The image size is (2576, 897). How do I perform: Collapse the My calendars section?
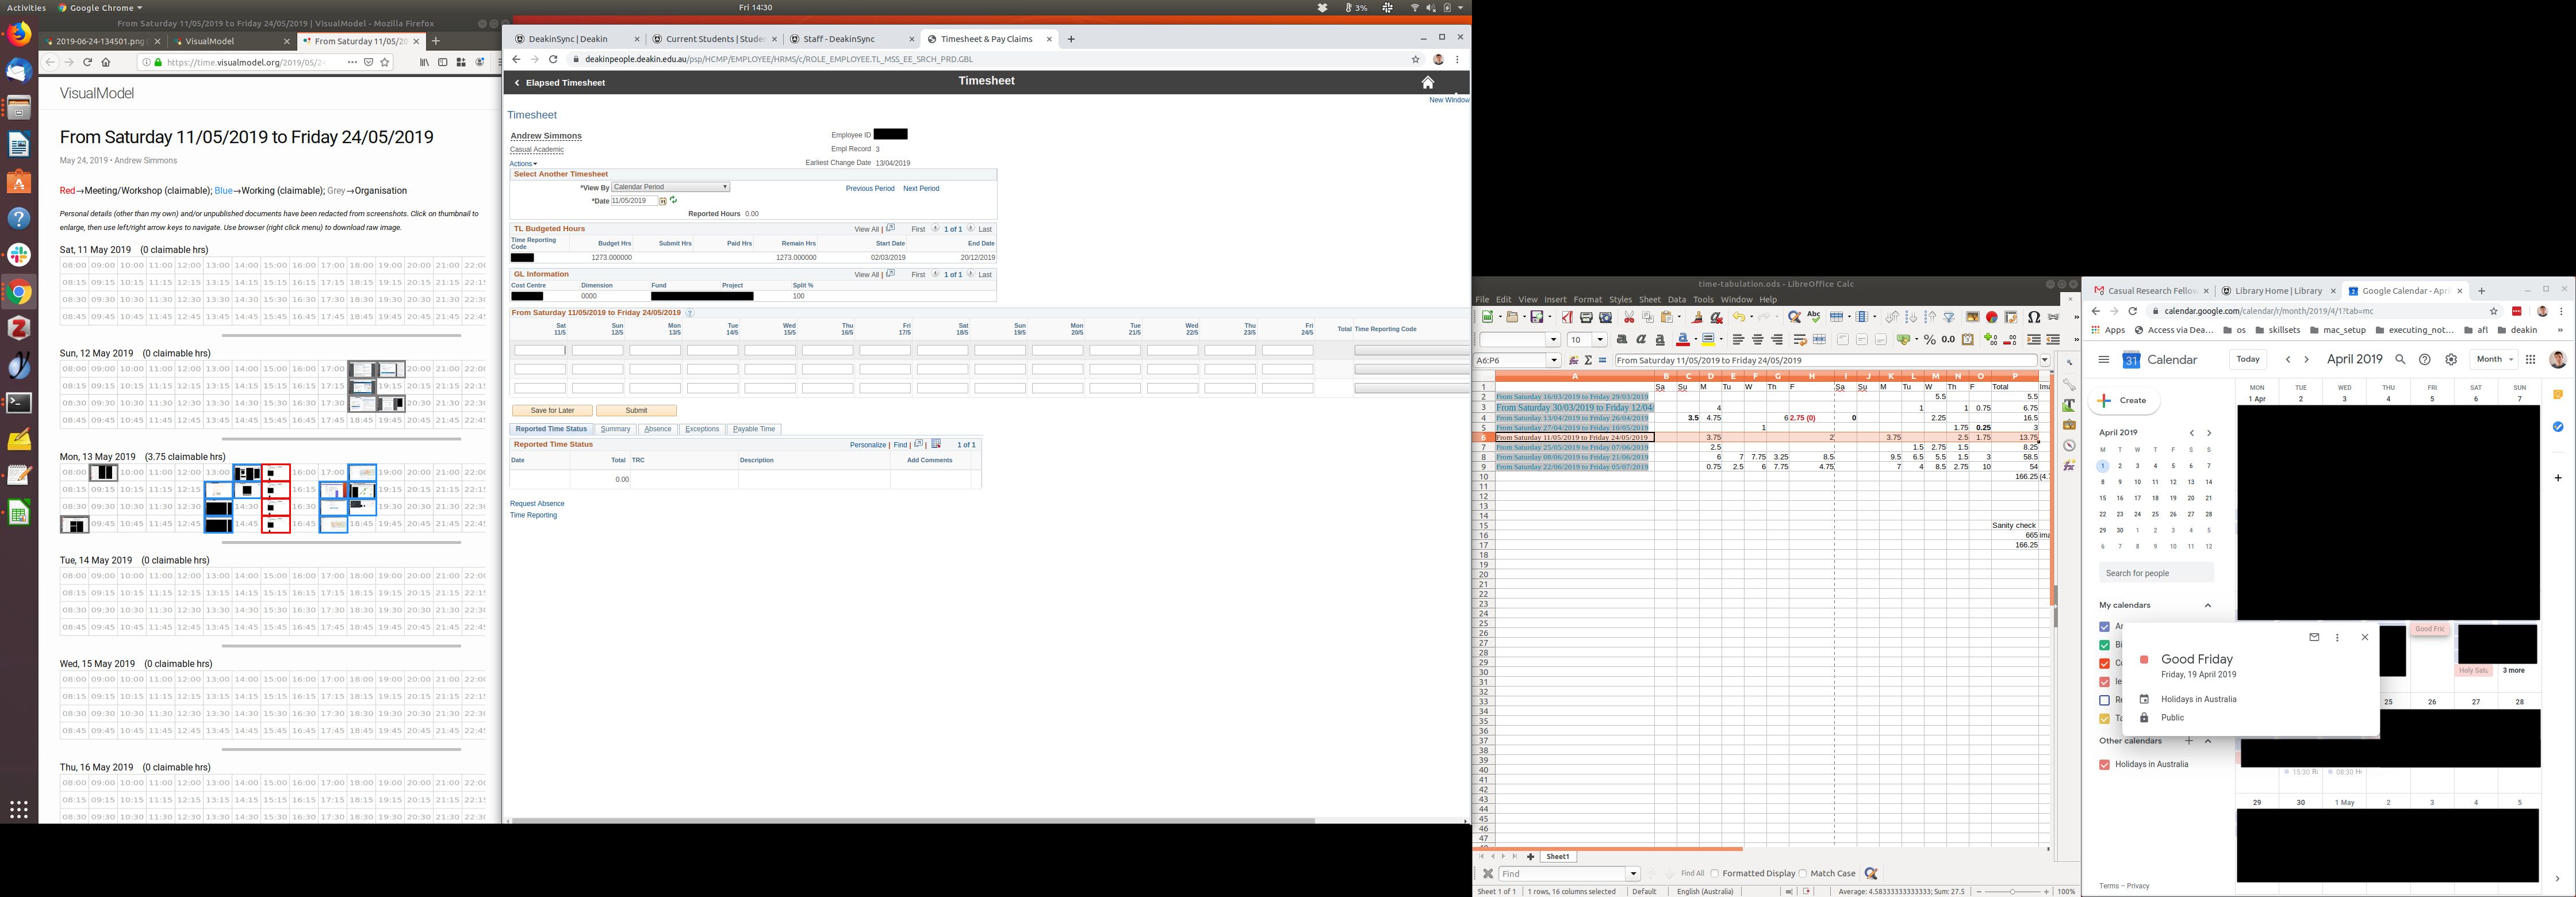(x=2208, y=606)
